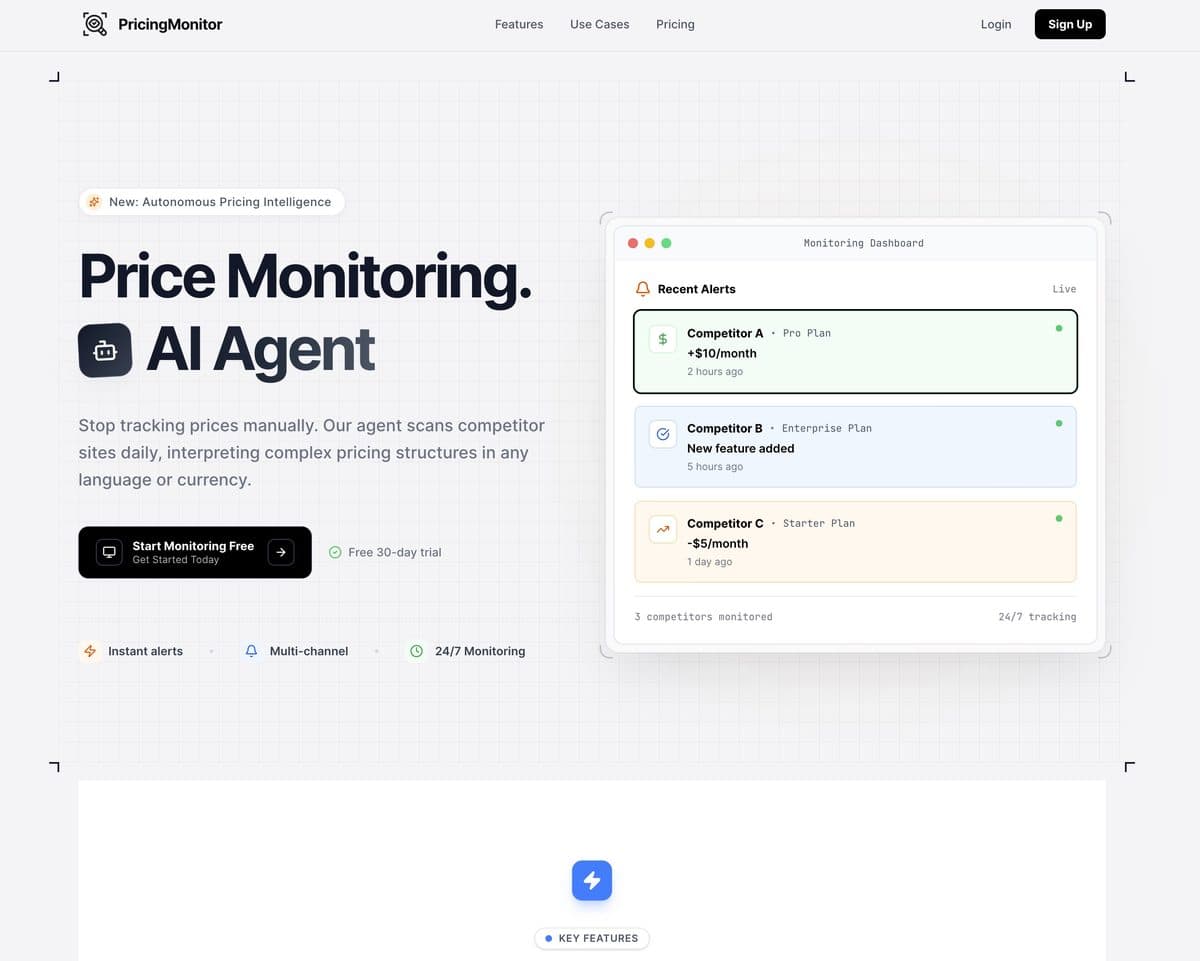Click the PricingMonitor logo icon
1200x961 pixels.
click(x=95, y=24)
